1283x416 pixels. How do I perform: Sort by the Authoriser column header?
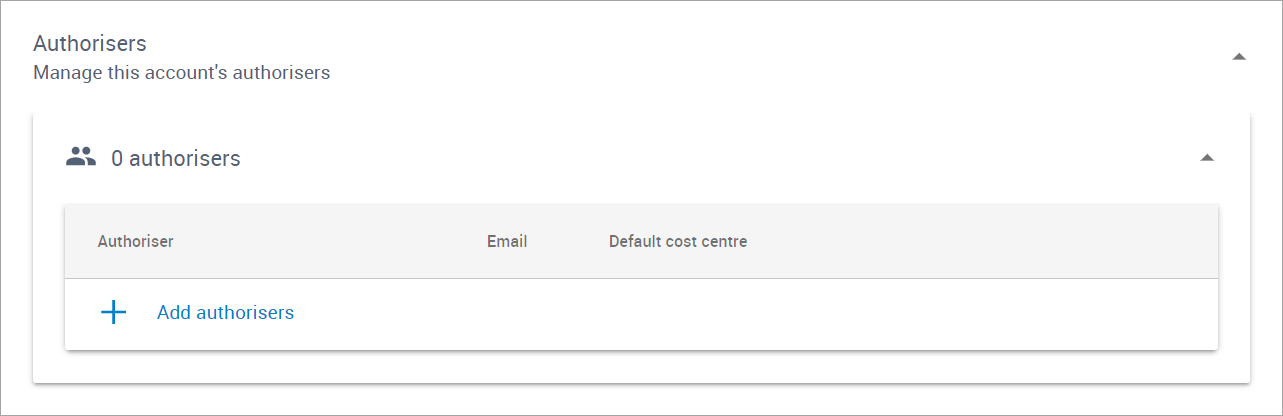pos(135,241)
